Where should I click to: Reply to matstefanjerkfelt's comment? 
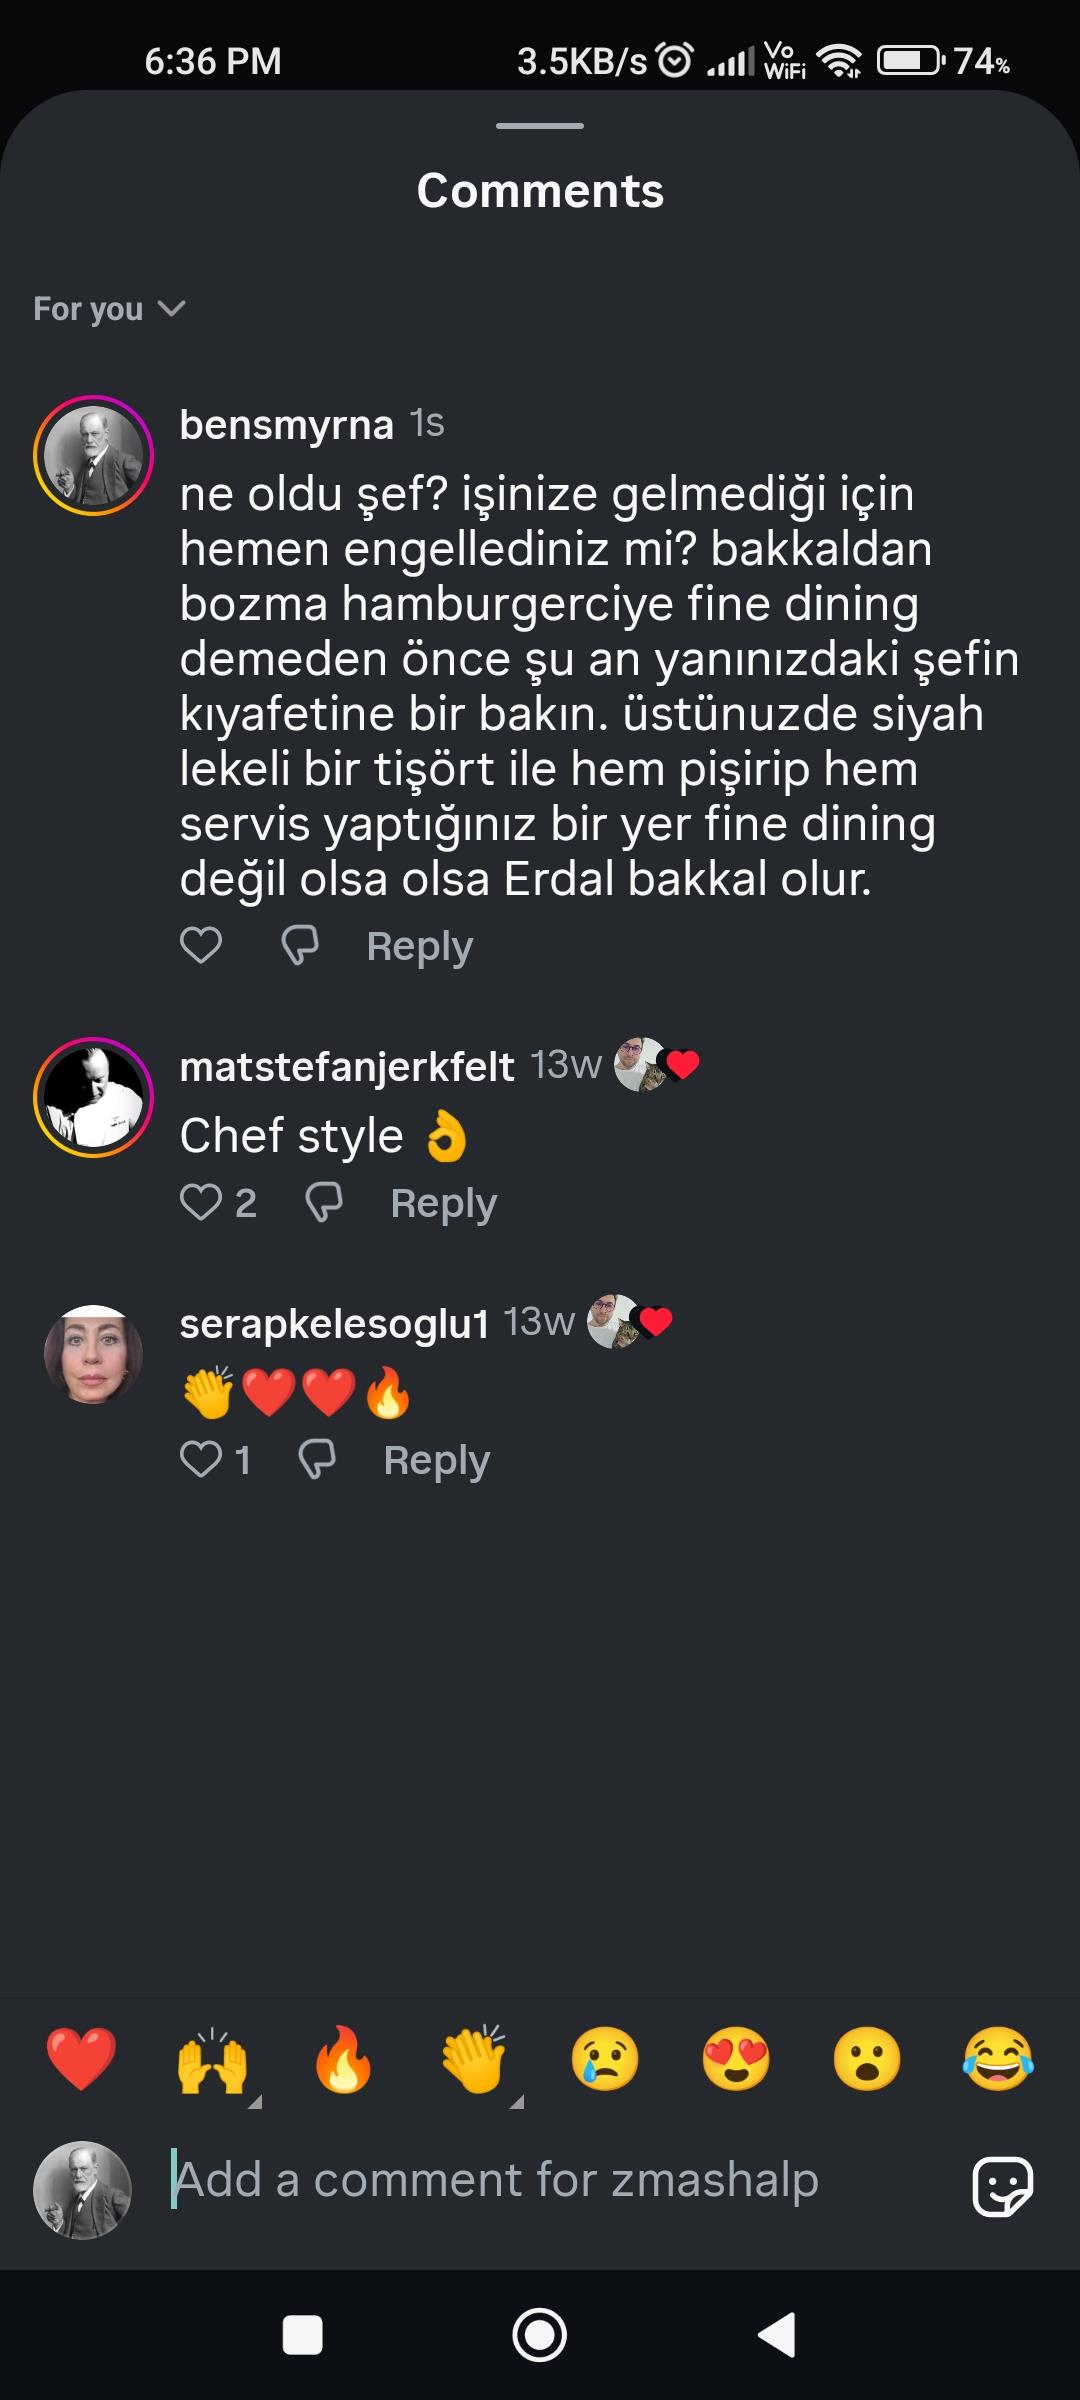pos(443,1203)
